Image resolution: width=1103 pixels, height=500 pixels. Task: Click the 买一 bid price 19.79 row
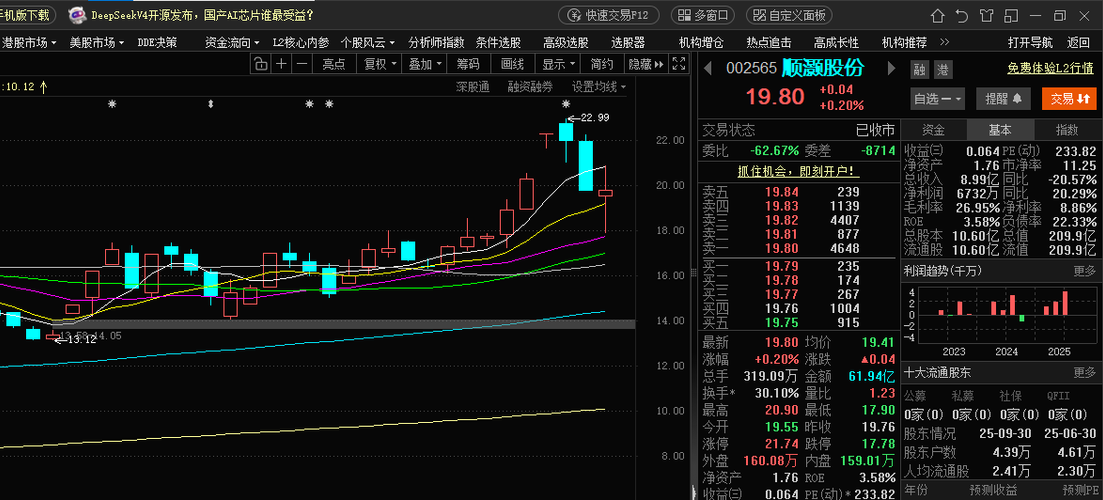click(798, 267)
